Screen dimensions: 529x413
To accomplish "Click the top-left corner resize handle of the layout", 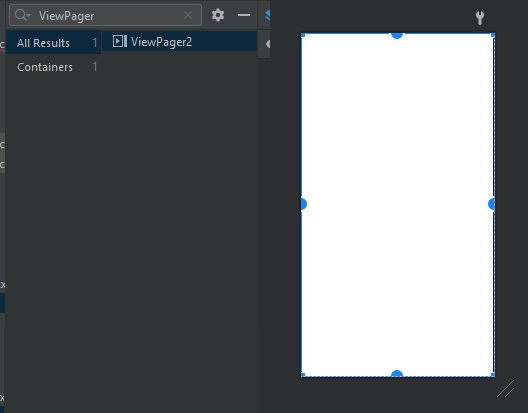I will pyautogui.click(x=303, y=35).
